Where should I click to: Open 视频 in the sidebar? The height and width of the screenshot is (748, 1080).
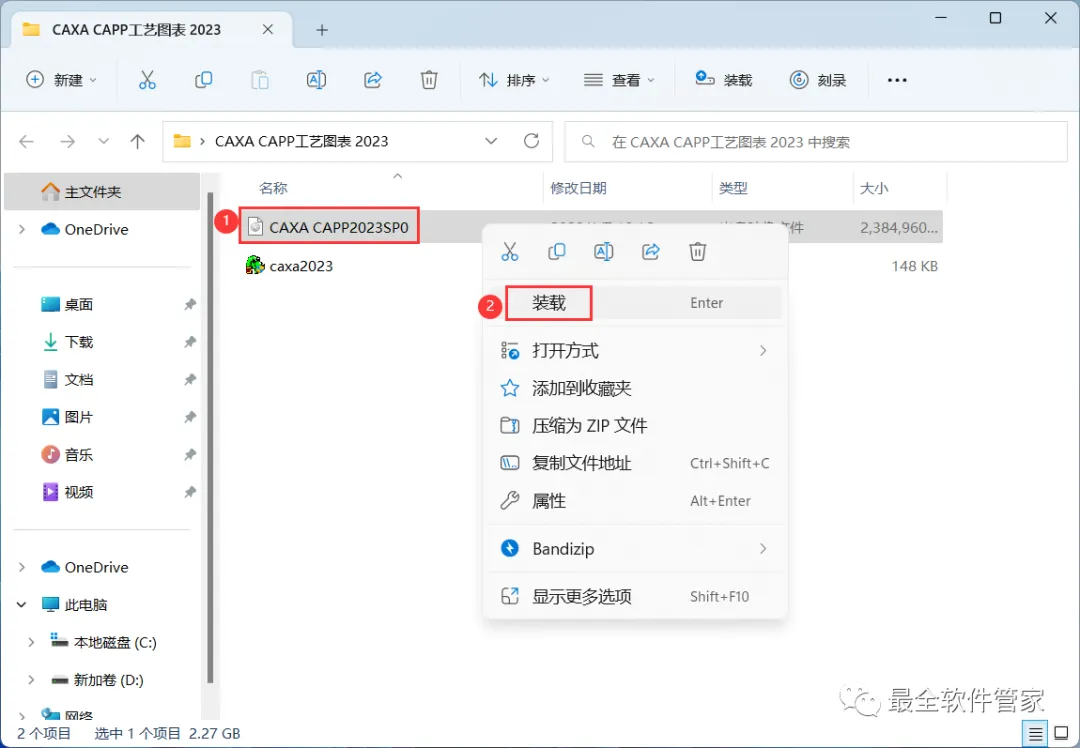pyautogui.click(x=79, y=492)
